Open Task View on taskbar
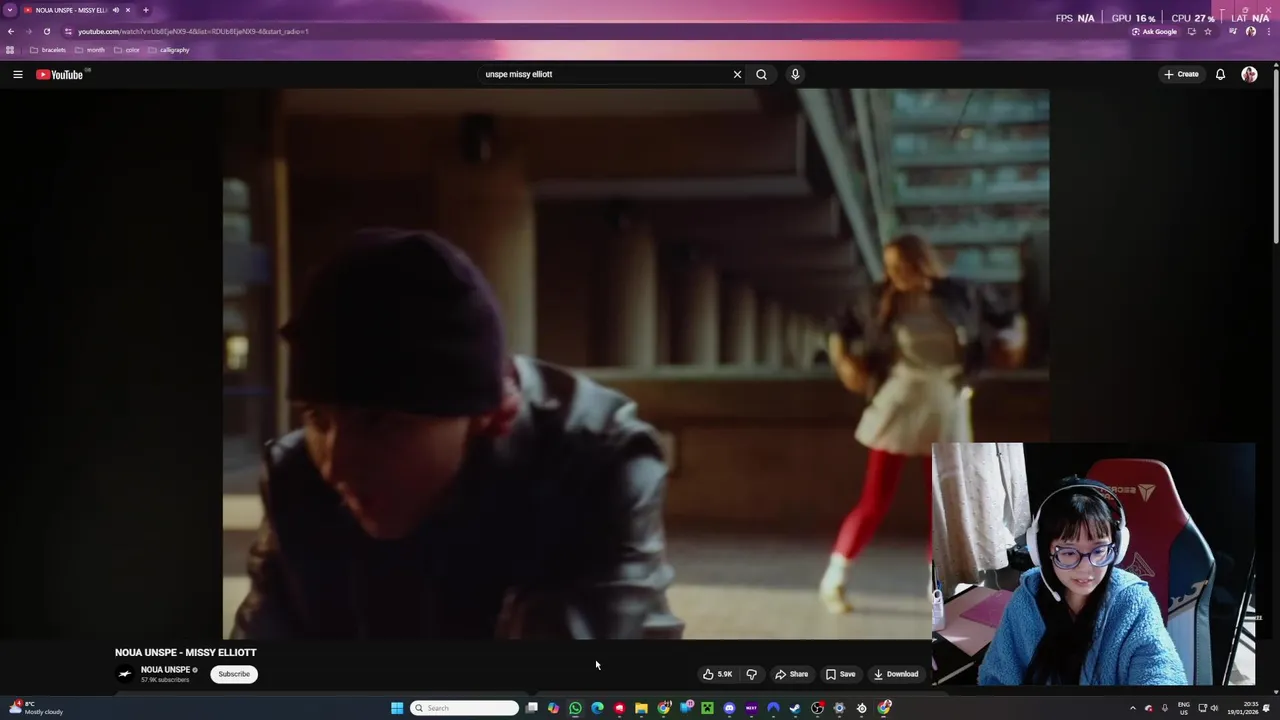The height and width of the screenshot is (720, 1280). (x=531, y=708)
